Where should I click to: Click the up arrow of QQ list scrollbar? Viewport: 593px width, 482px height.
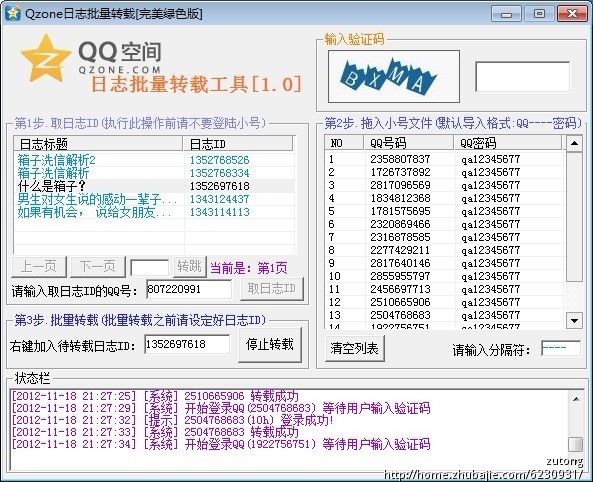tap(574, 143)
